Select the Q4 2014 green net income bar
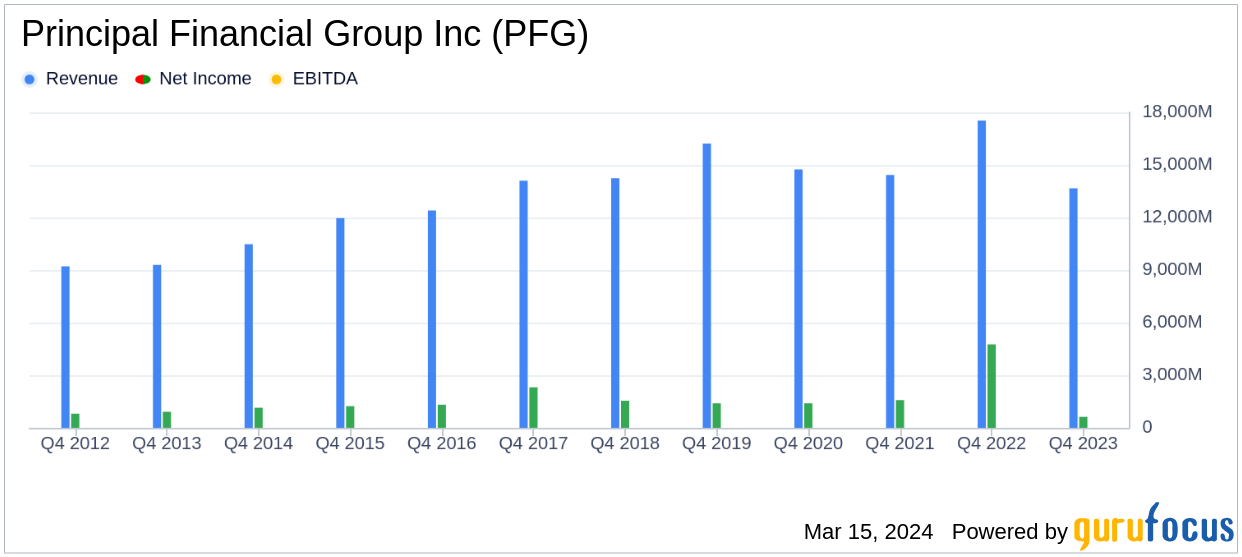This screenshot has width=1242, height=557. [259, 418]
